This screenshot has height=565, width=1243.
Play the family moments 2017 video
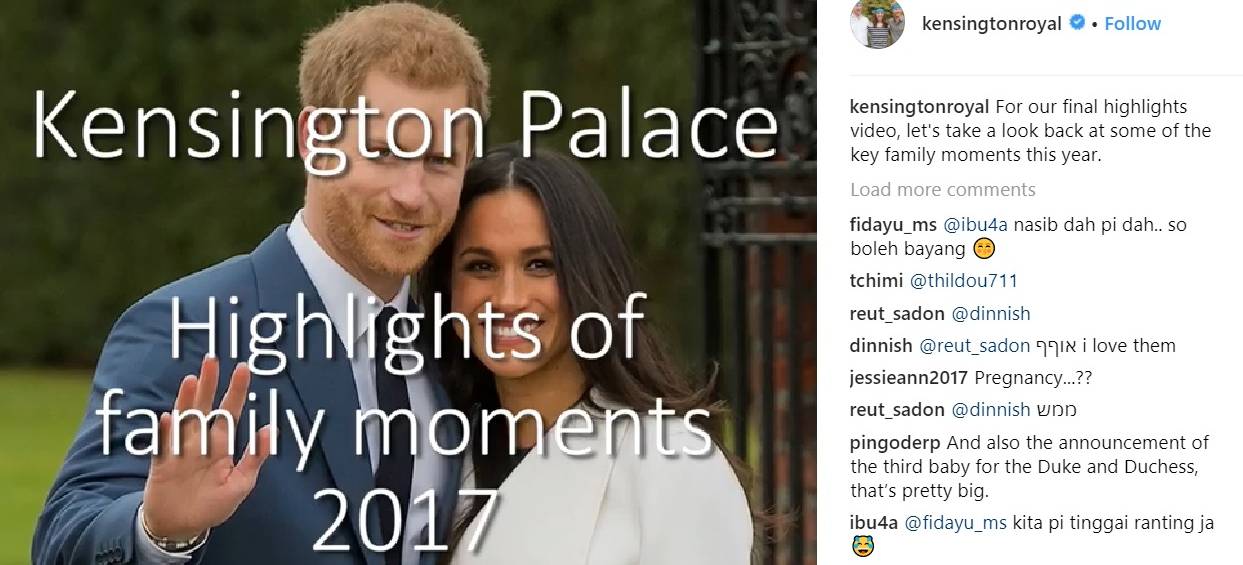point(409,282)
